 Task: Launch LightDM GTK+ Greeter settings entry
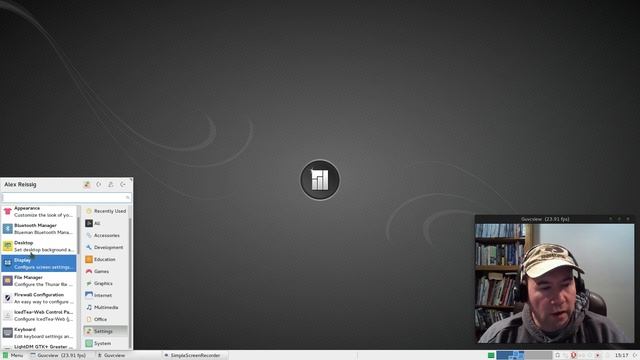pyautogui.click(x=39, y=346)
